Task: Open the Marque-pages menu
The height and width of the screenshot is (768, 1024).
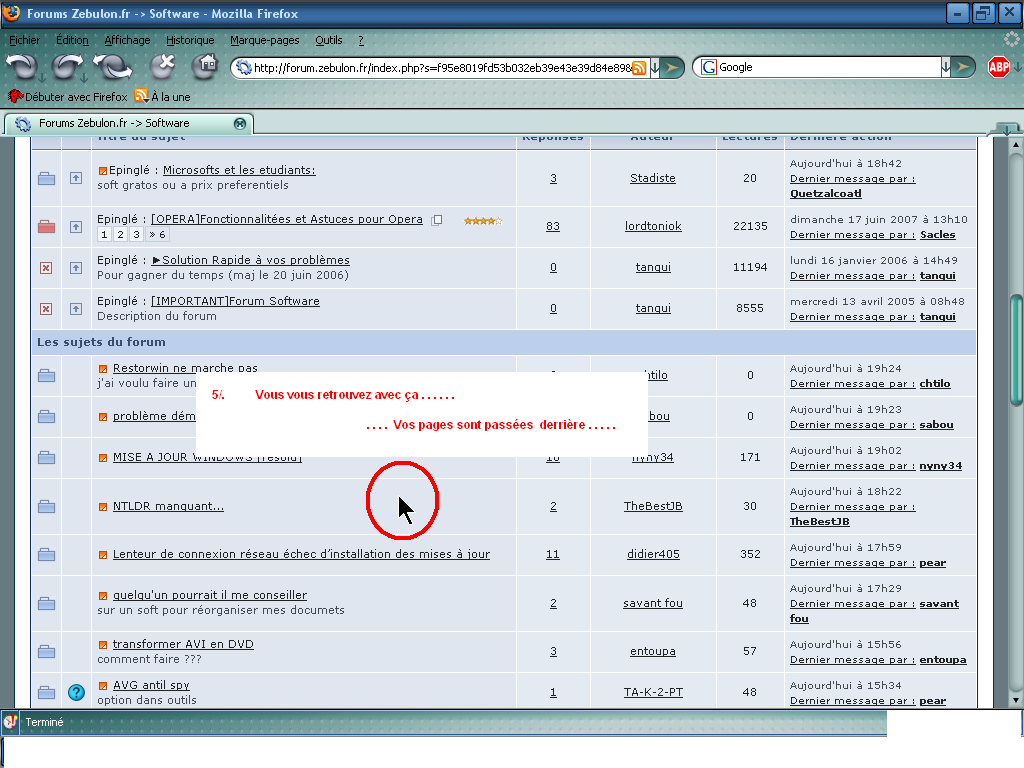Action: pyautogui.click(x=264, y=40)
